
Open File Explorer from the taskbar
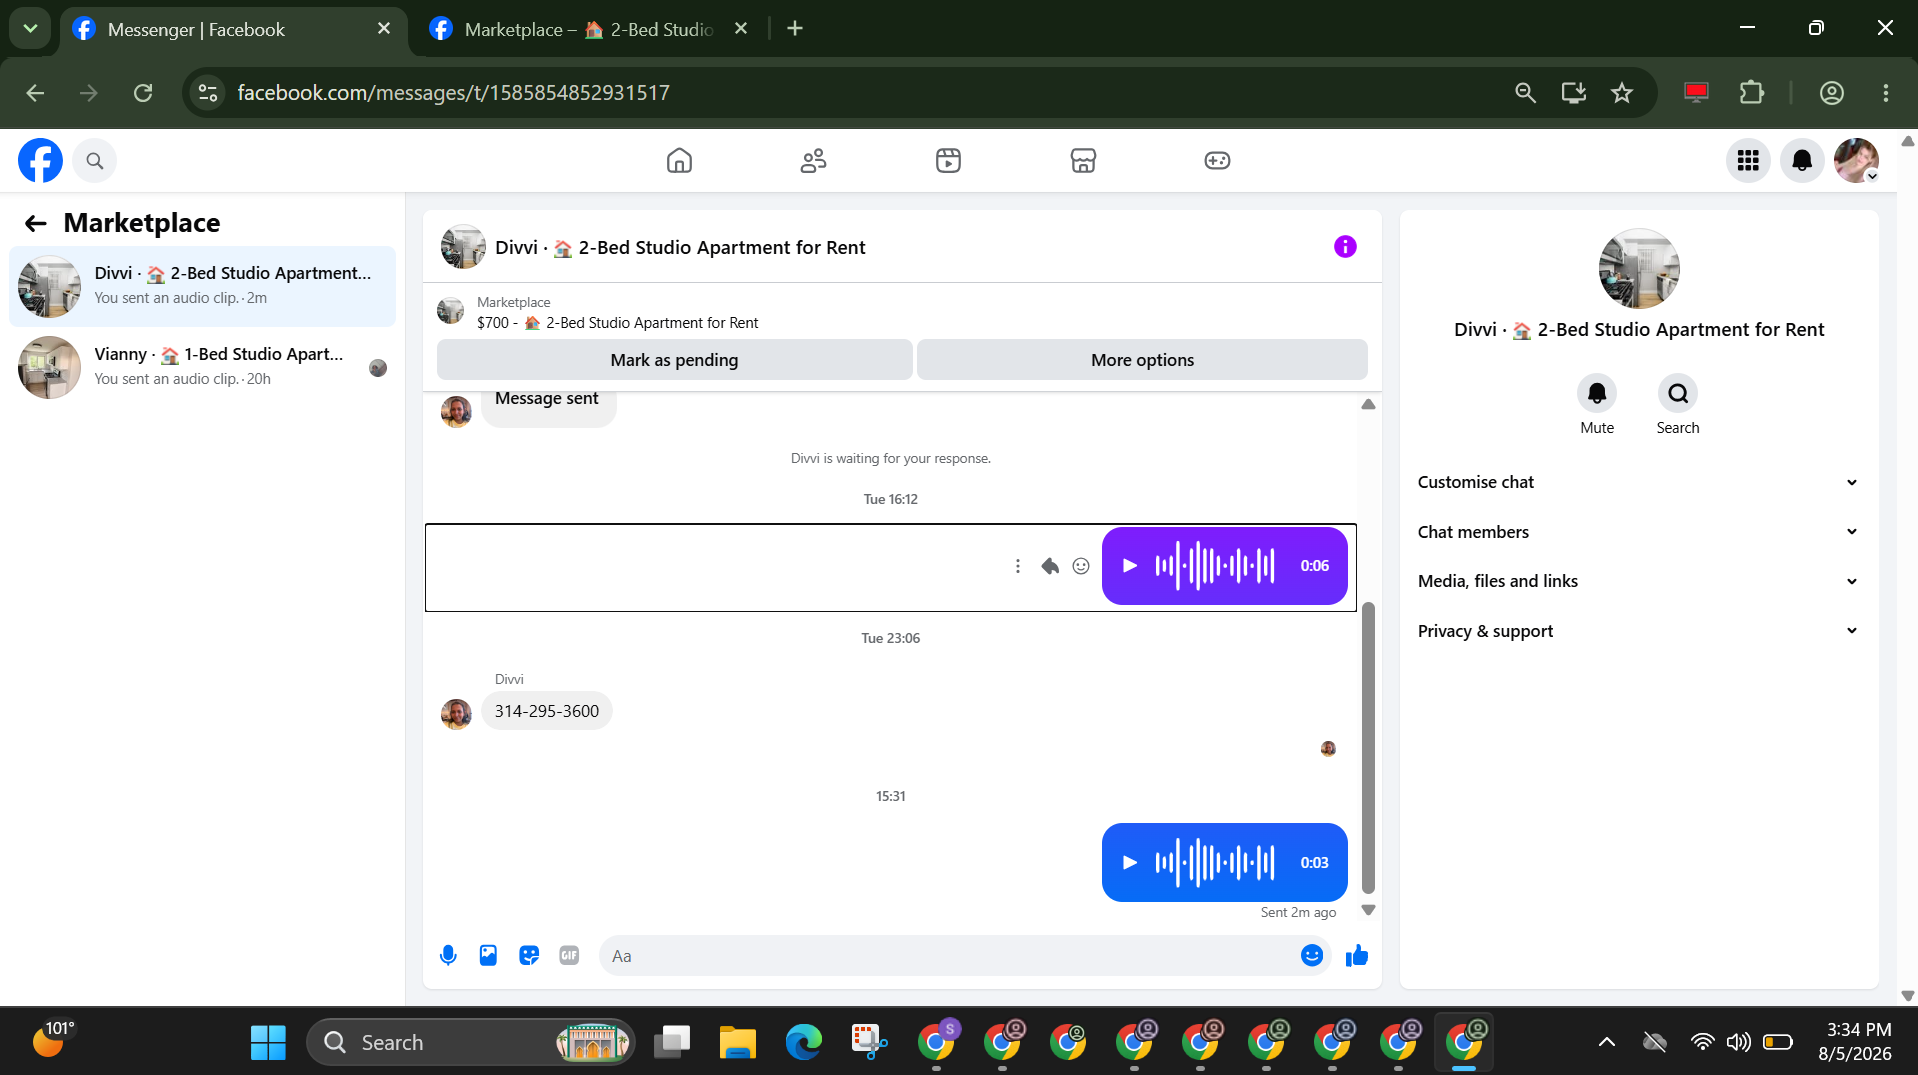pyautogui.click(x=738, y=1042)
